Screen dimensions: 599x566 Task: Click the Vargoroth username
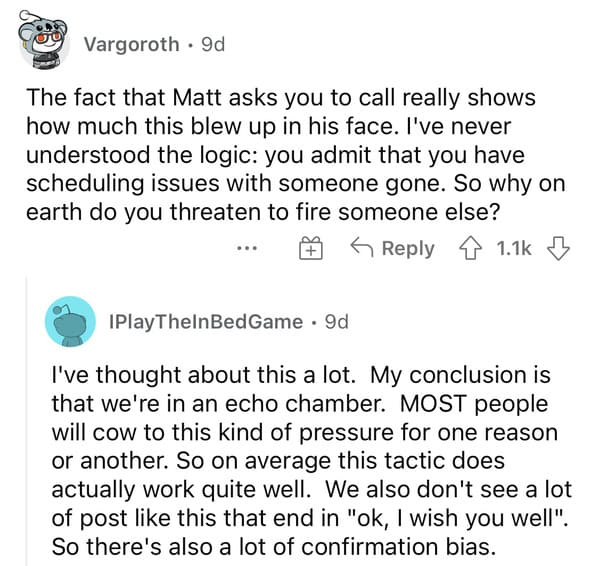[131, 44]
